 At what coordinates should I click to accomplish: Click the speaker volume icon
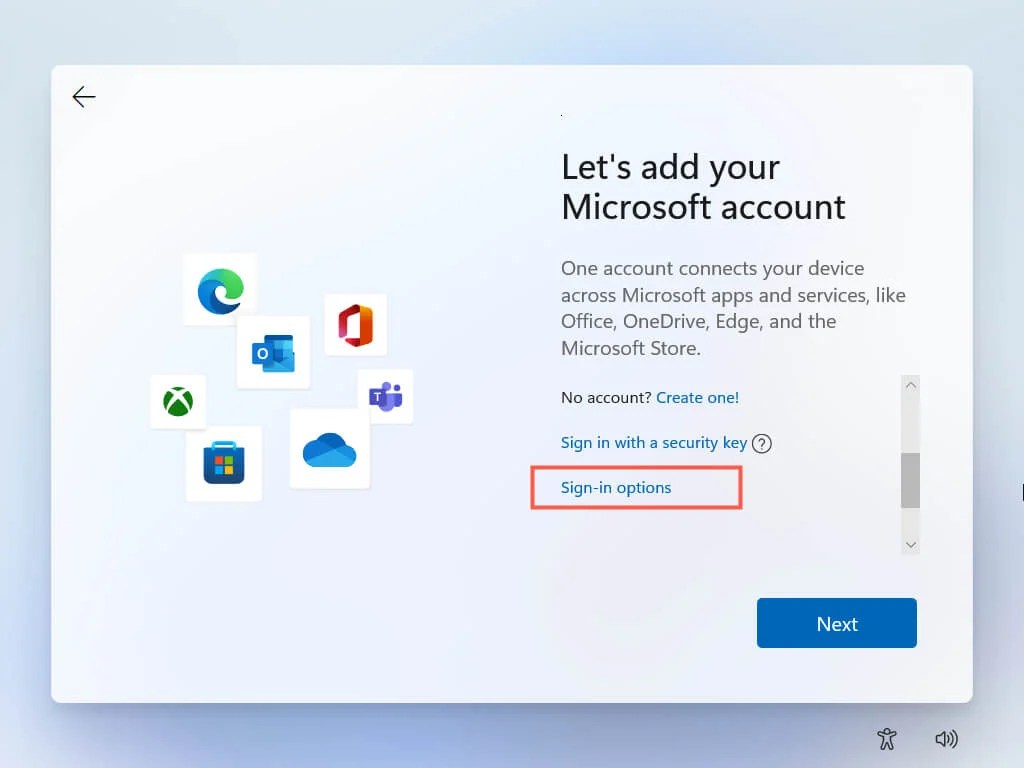pyautogui.click(x=946, y=739)
